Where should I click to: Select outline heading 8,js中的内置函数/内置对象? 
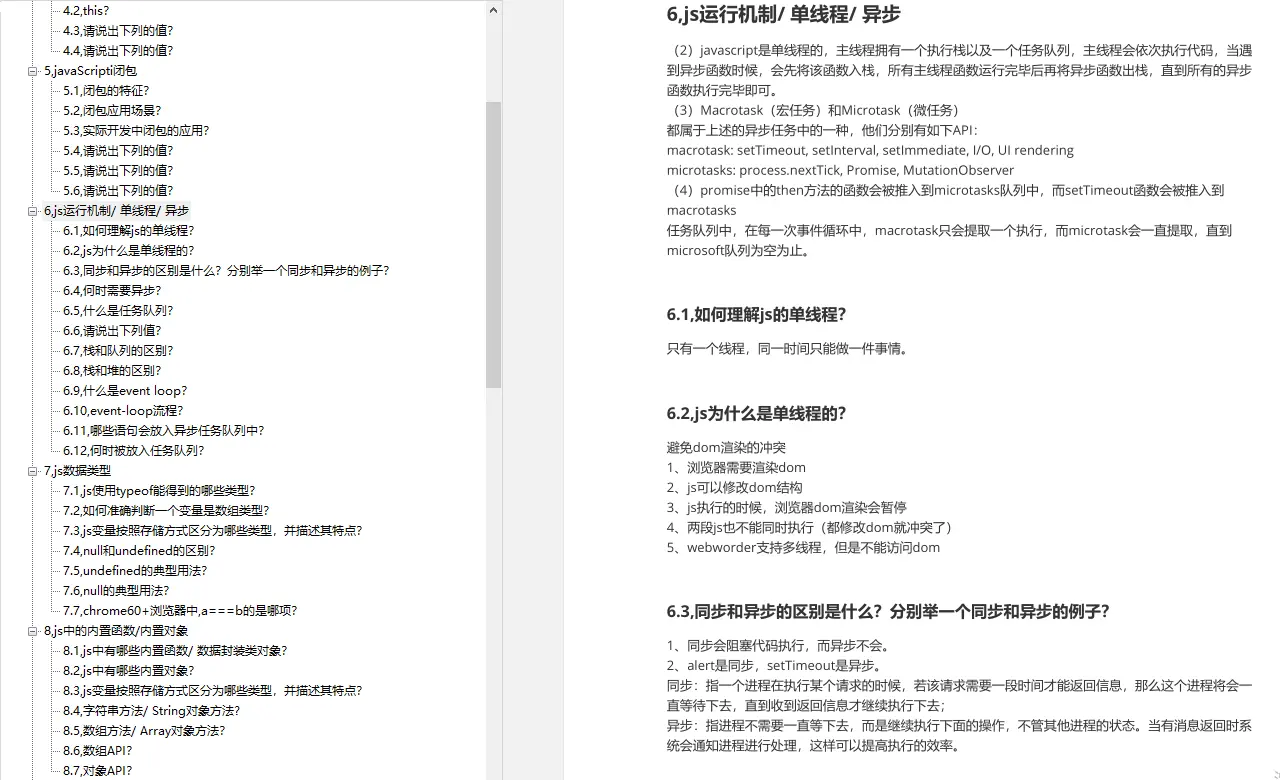click(x=116, y=631)
